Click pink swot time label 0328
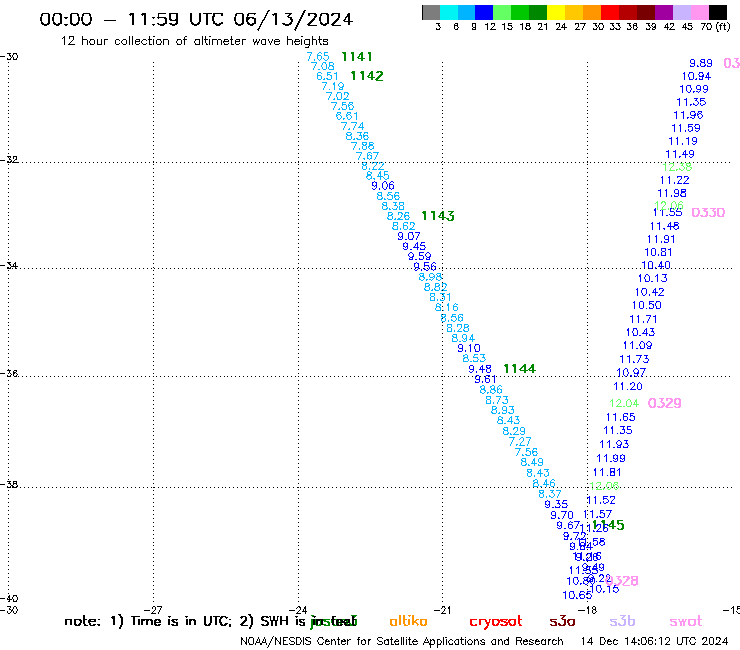The height and width of the screenshot is (650, 740). pyautogui.click(x=622, y=581)
